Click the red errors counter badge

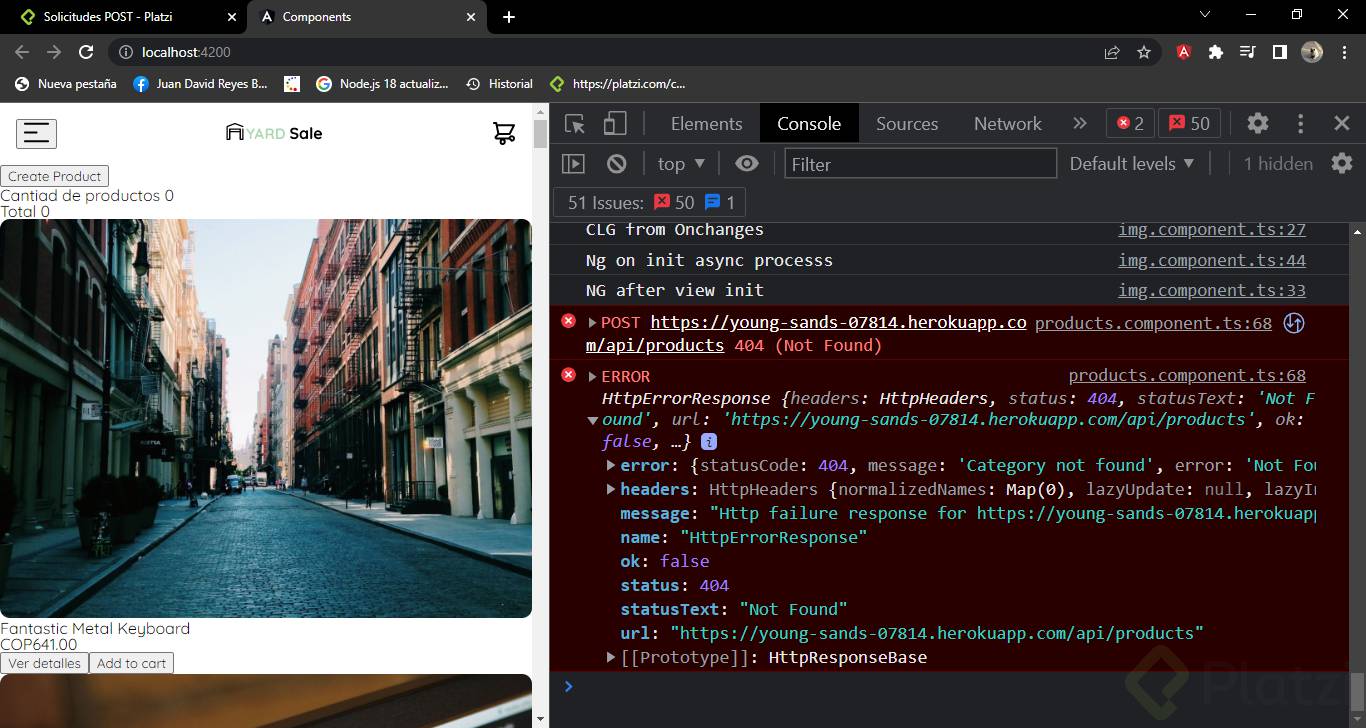(1129, 123)
